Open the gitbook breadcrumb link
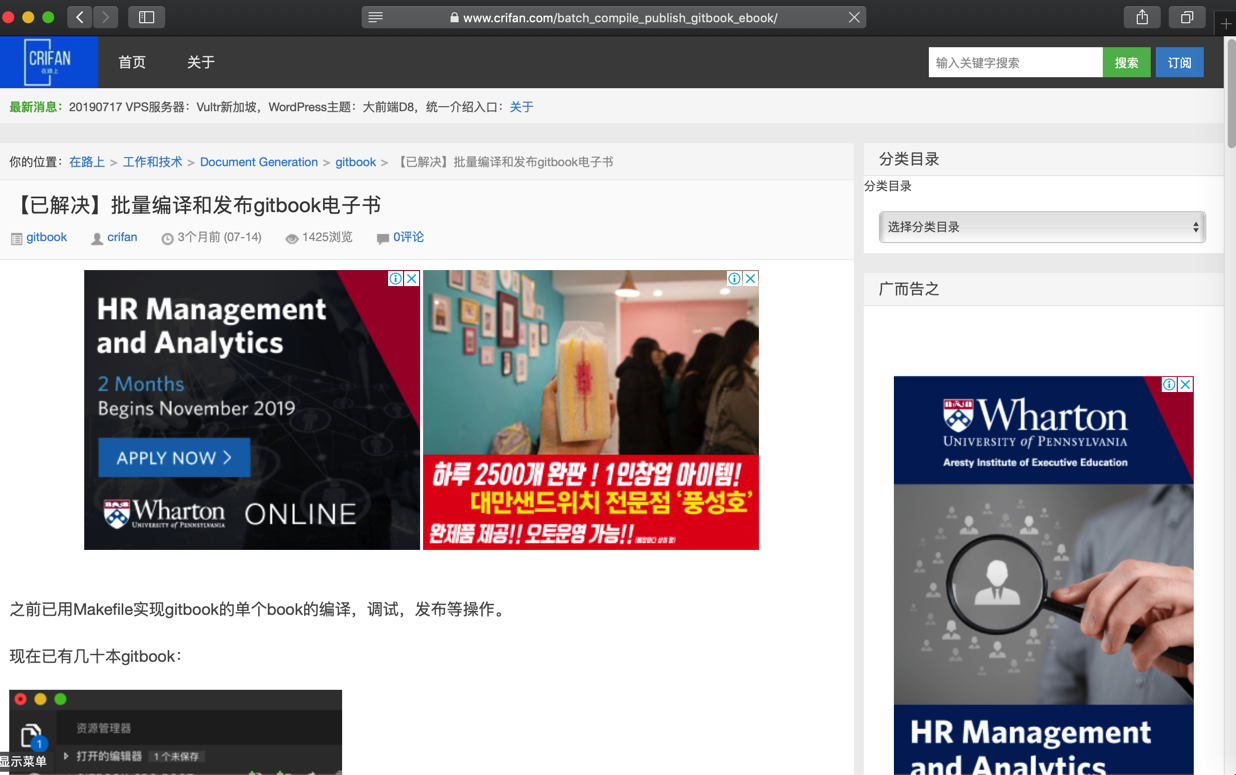Viewport: 1236px width, 775px height. point(355,162)
